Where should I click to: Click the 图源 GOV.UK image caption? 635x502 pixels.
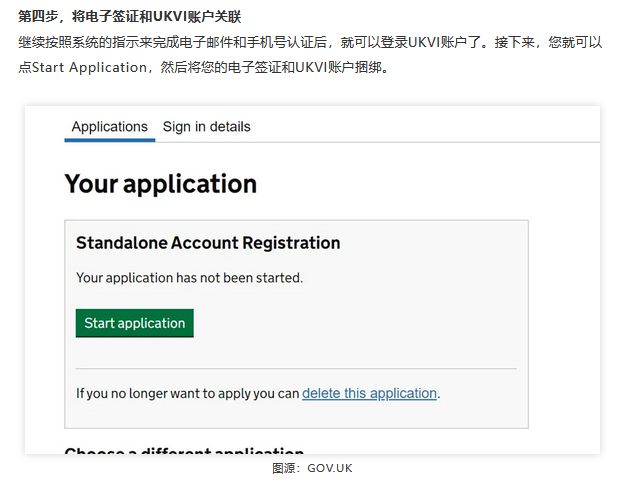[x=312, y=468]
